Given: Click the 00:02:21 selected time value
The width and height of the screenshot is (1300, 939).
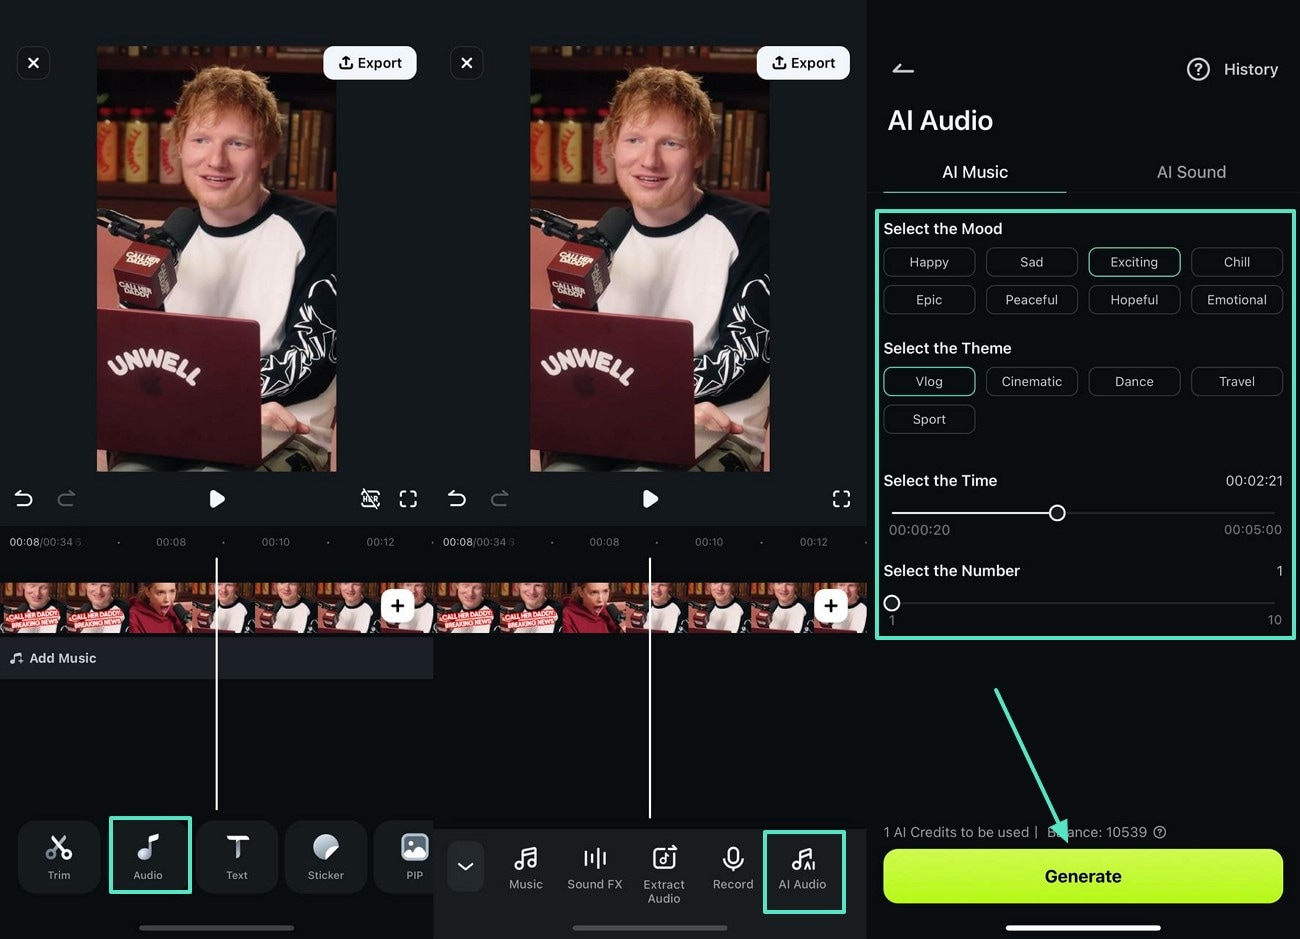Looking at the screenshot, I should 1254,481.
